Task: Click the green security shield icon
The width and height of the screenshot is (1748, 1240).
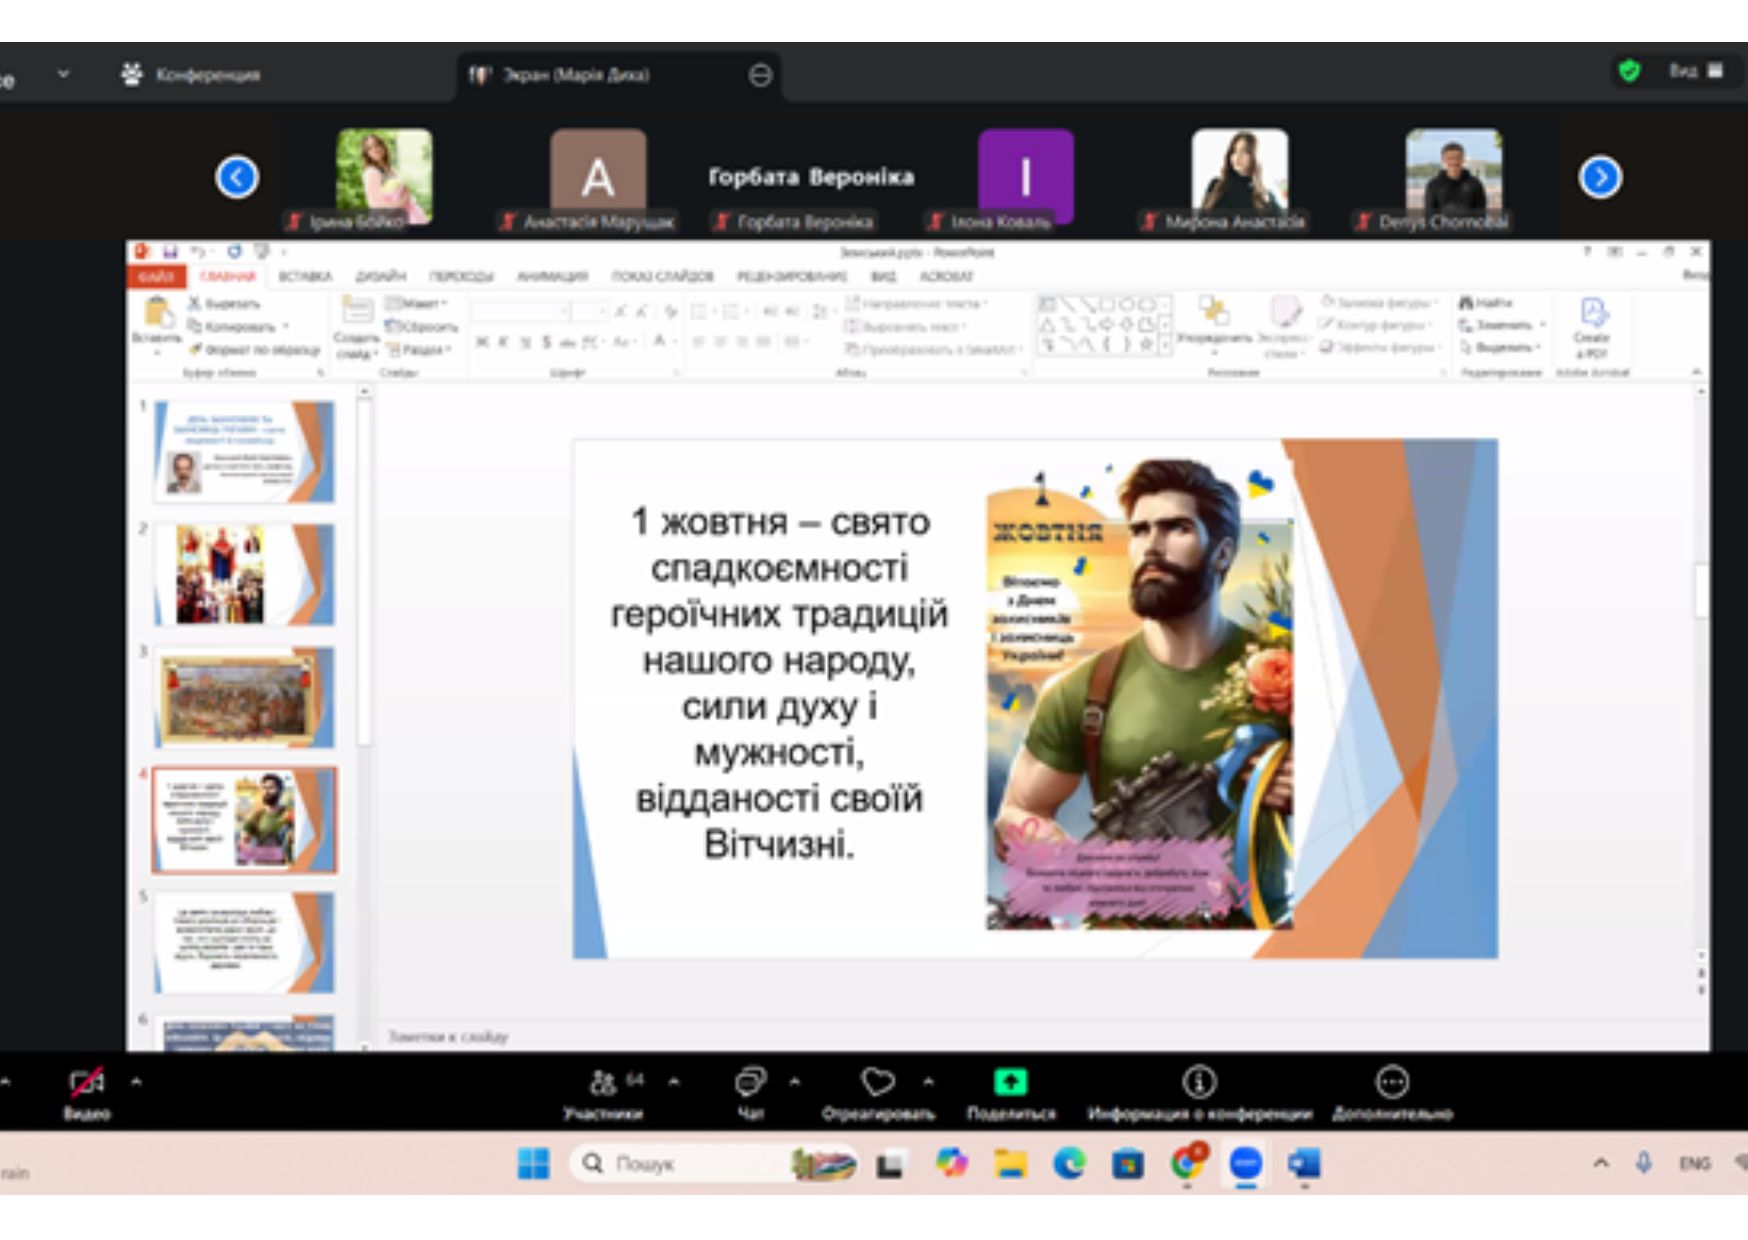Action: point(1629,71)
